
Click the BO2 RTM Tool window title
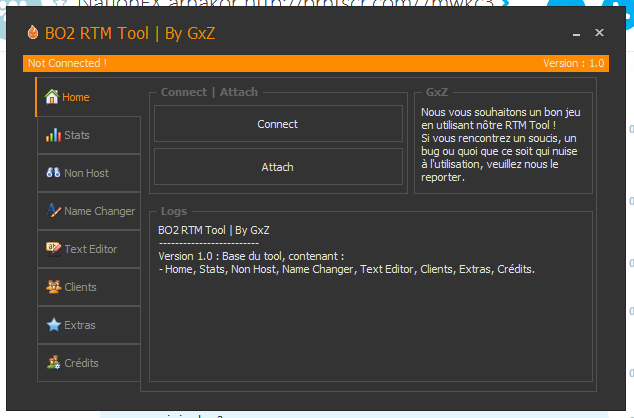[130, 33]
